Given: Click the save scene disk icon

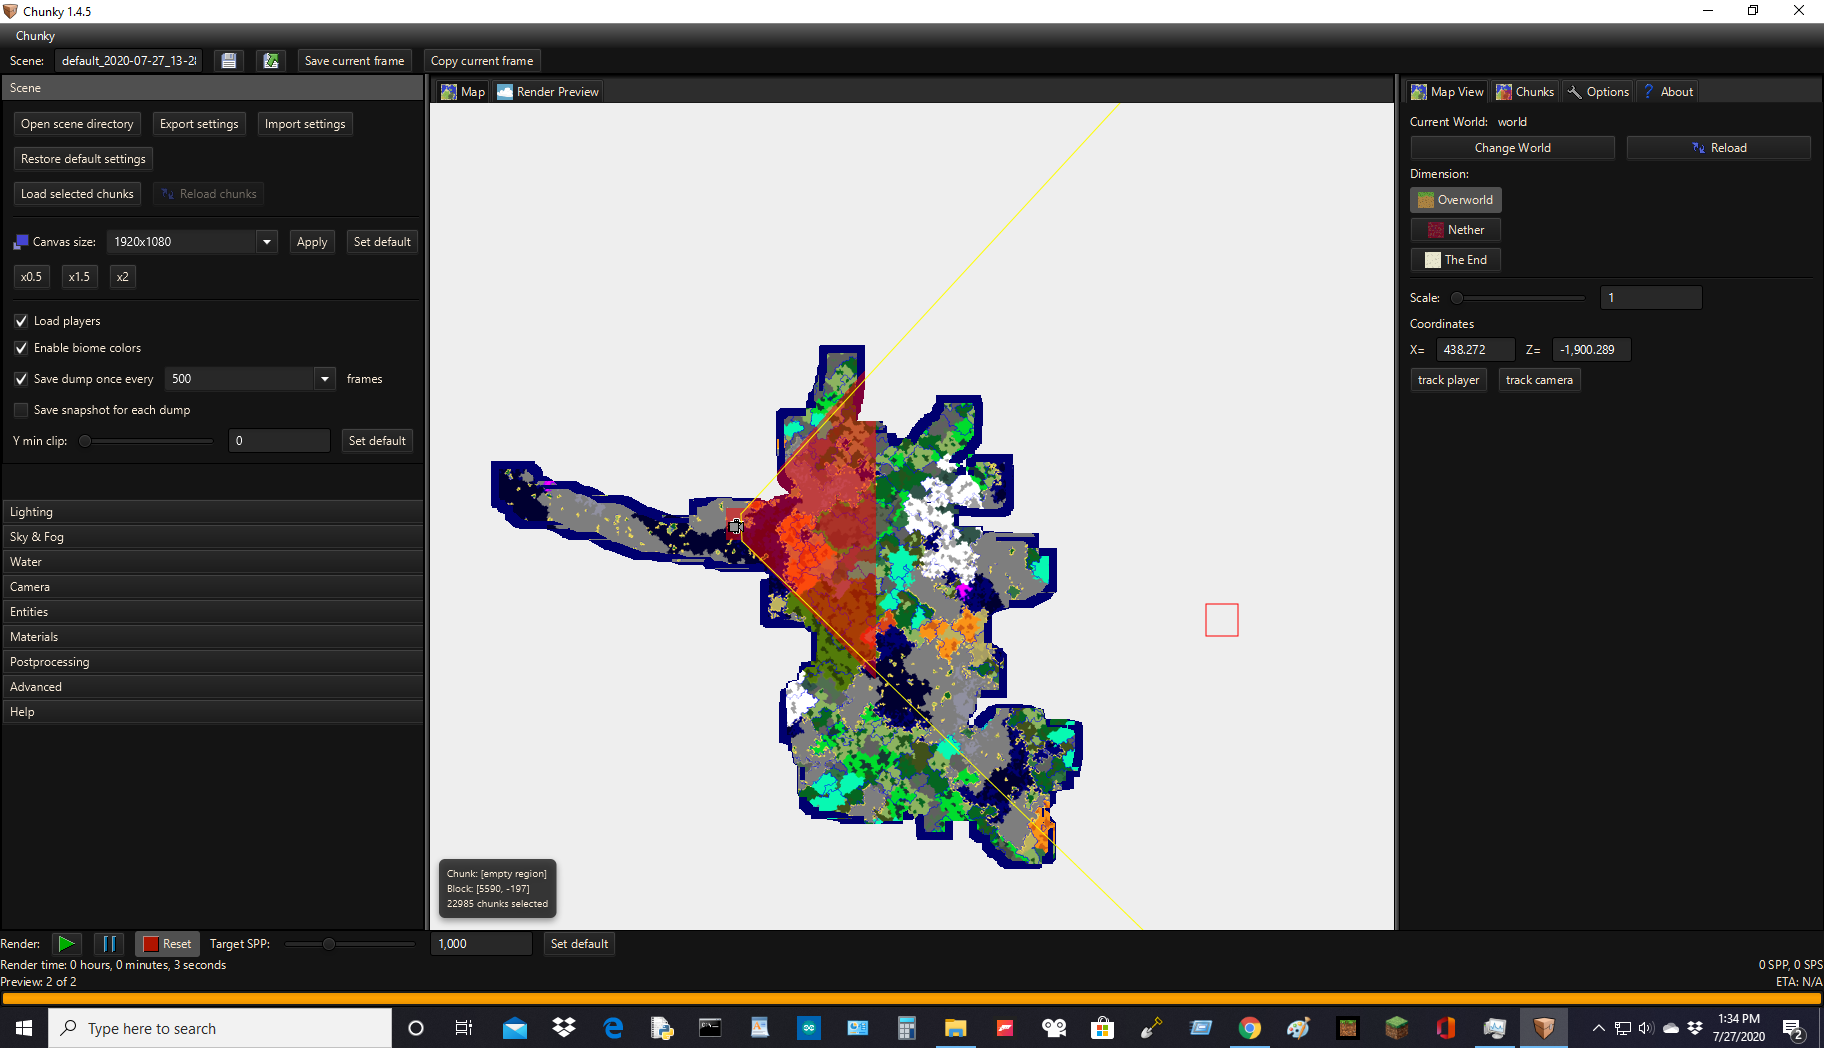Looking at the screenshot, I should pos(228,60).
